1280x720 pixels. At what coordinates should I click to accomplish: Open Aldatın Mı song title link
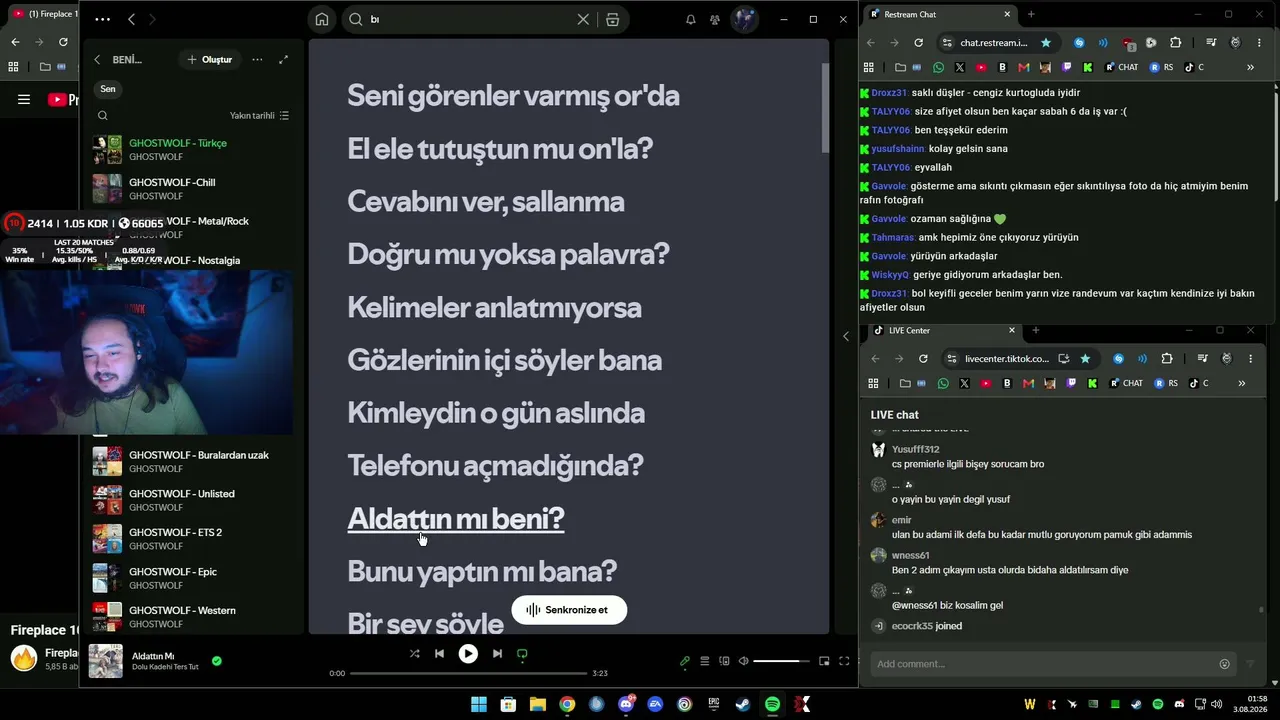pos(153,656)
